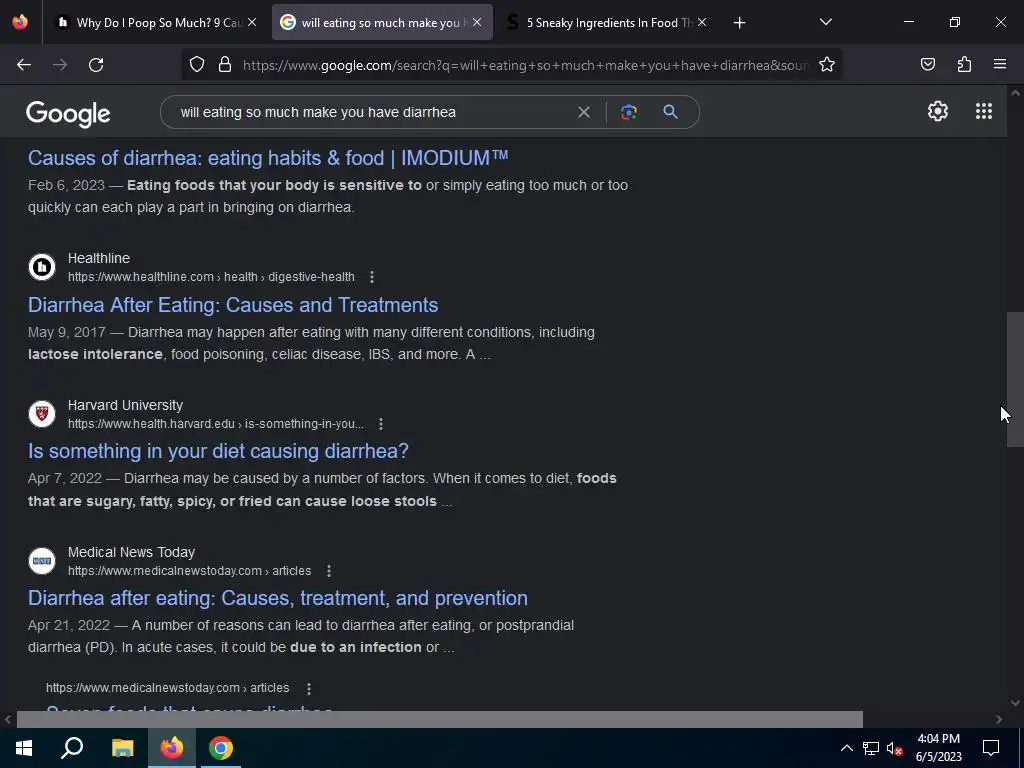Click the scroll down arrow of page scrollbar
Viewport: 1024px width, 768px height.
click(1015, 703)
